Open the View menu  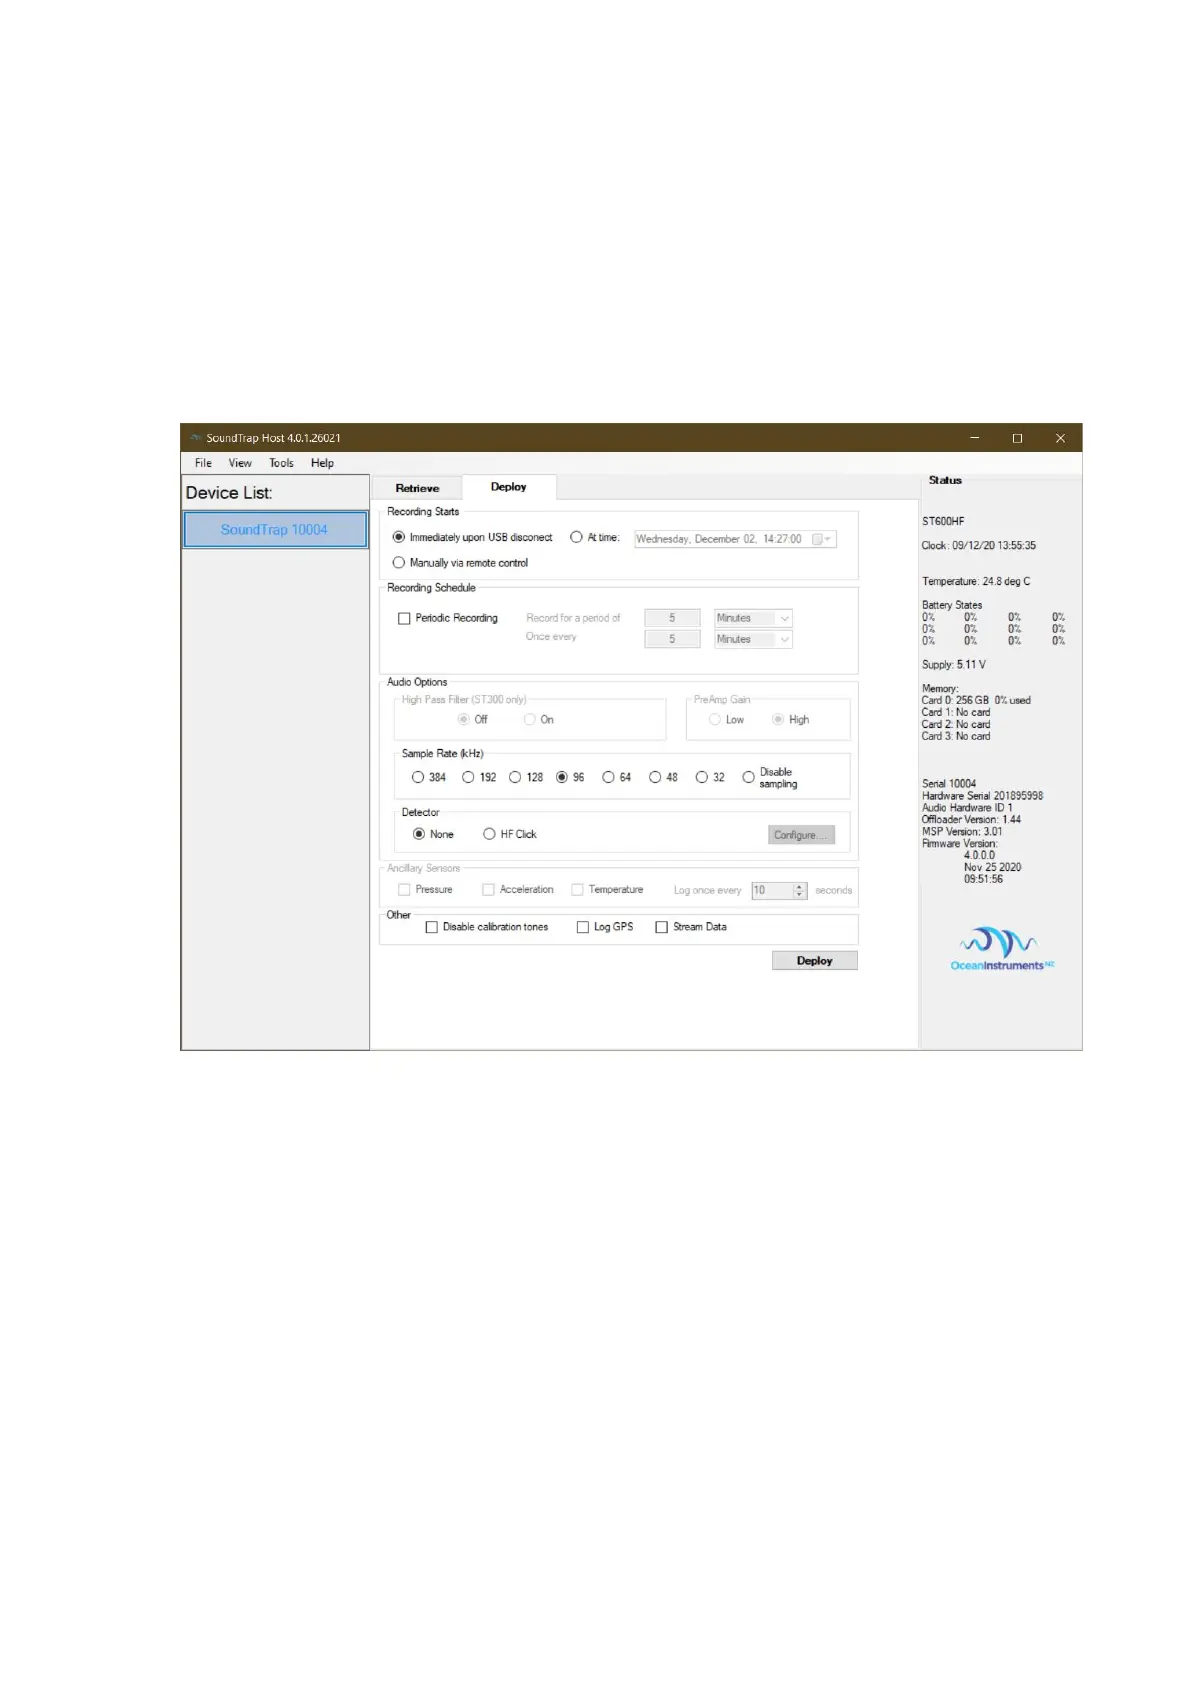[x=240, y=463]
